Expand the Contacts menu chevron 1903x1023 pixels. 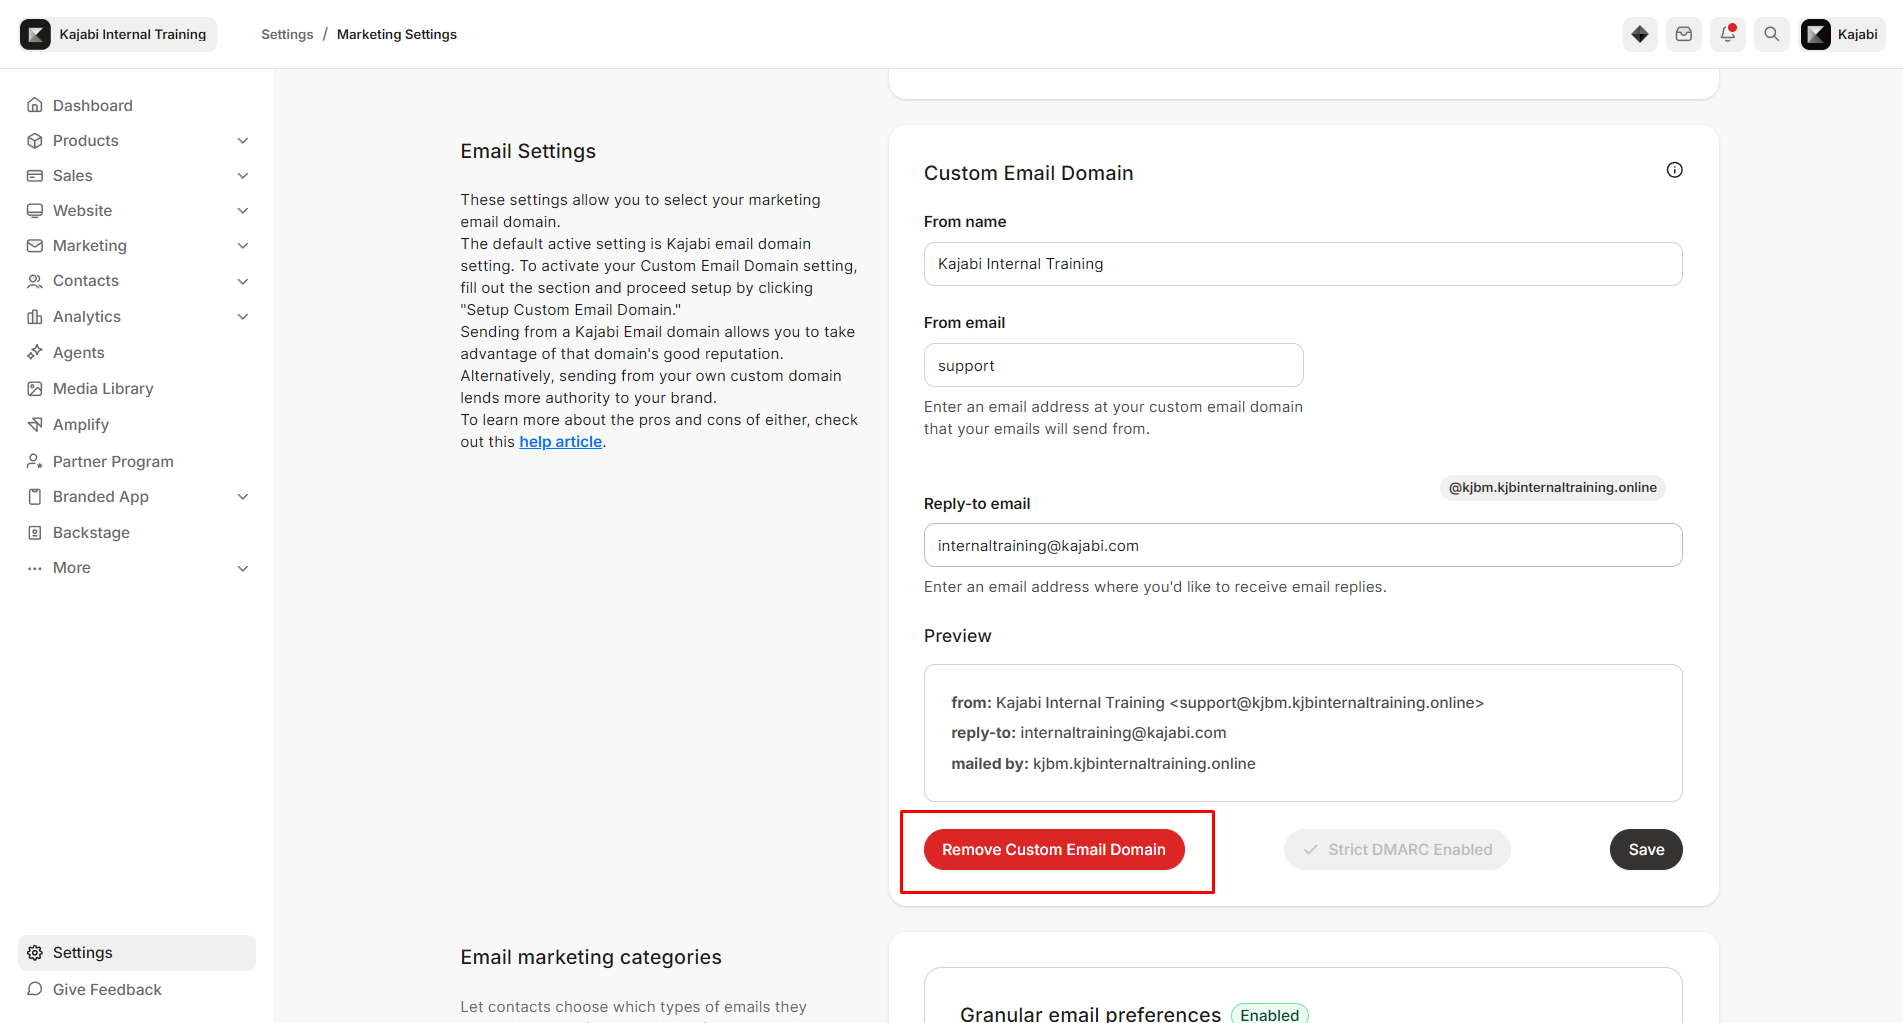click(x=243, y=282)
